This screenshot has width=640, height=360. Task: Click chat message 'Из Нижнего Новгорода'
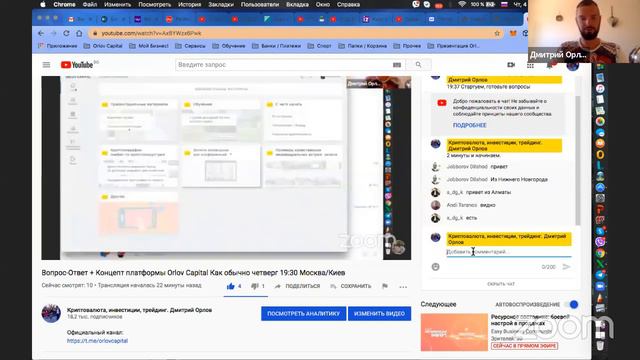pos(519,179)
